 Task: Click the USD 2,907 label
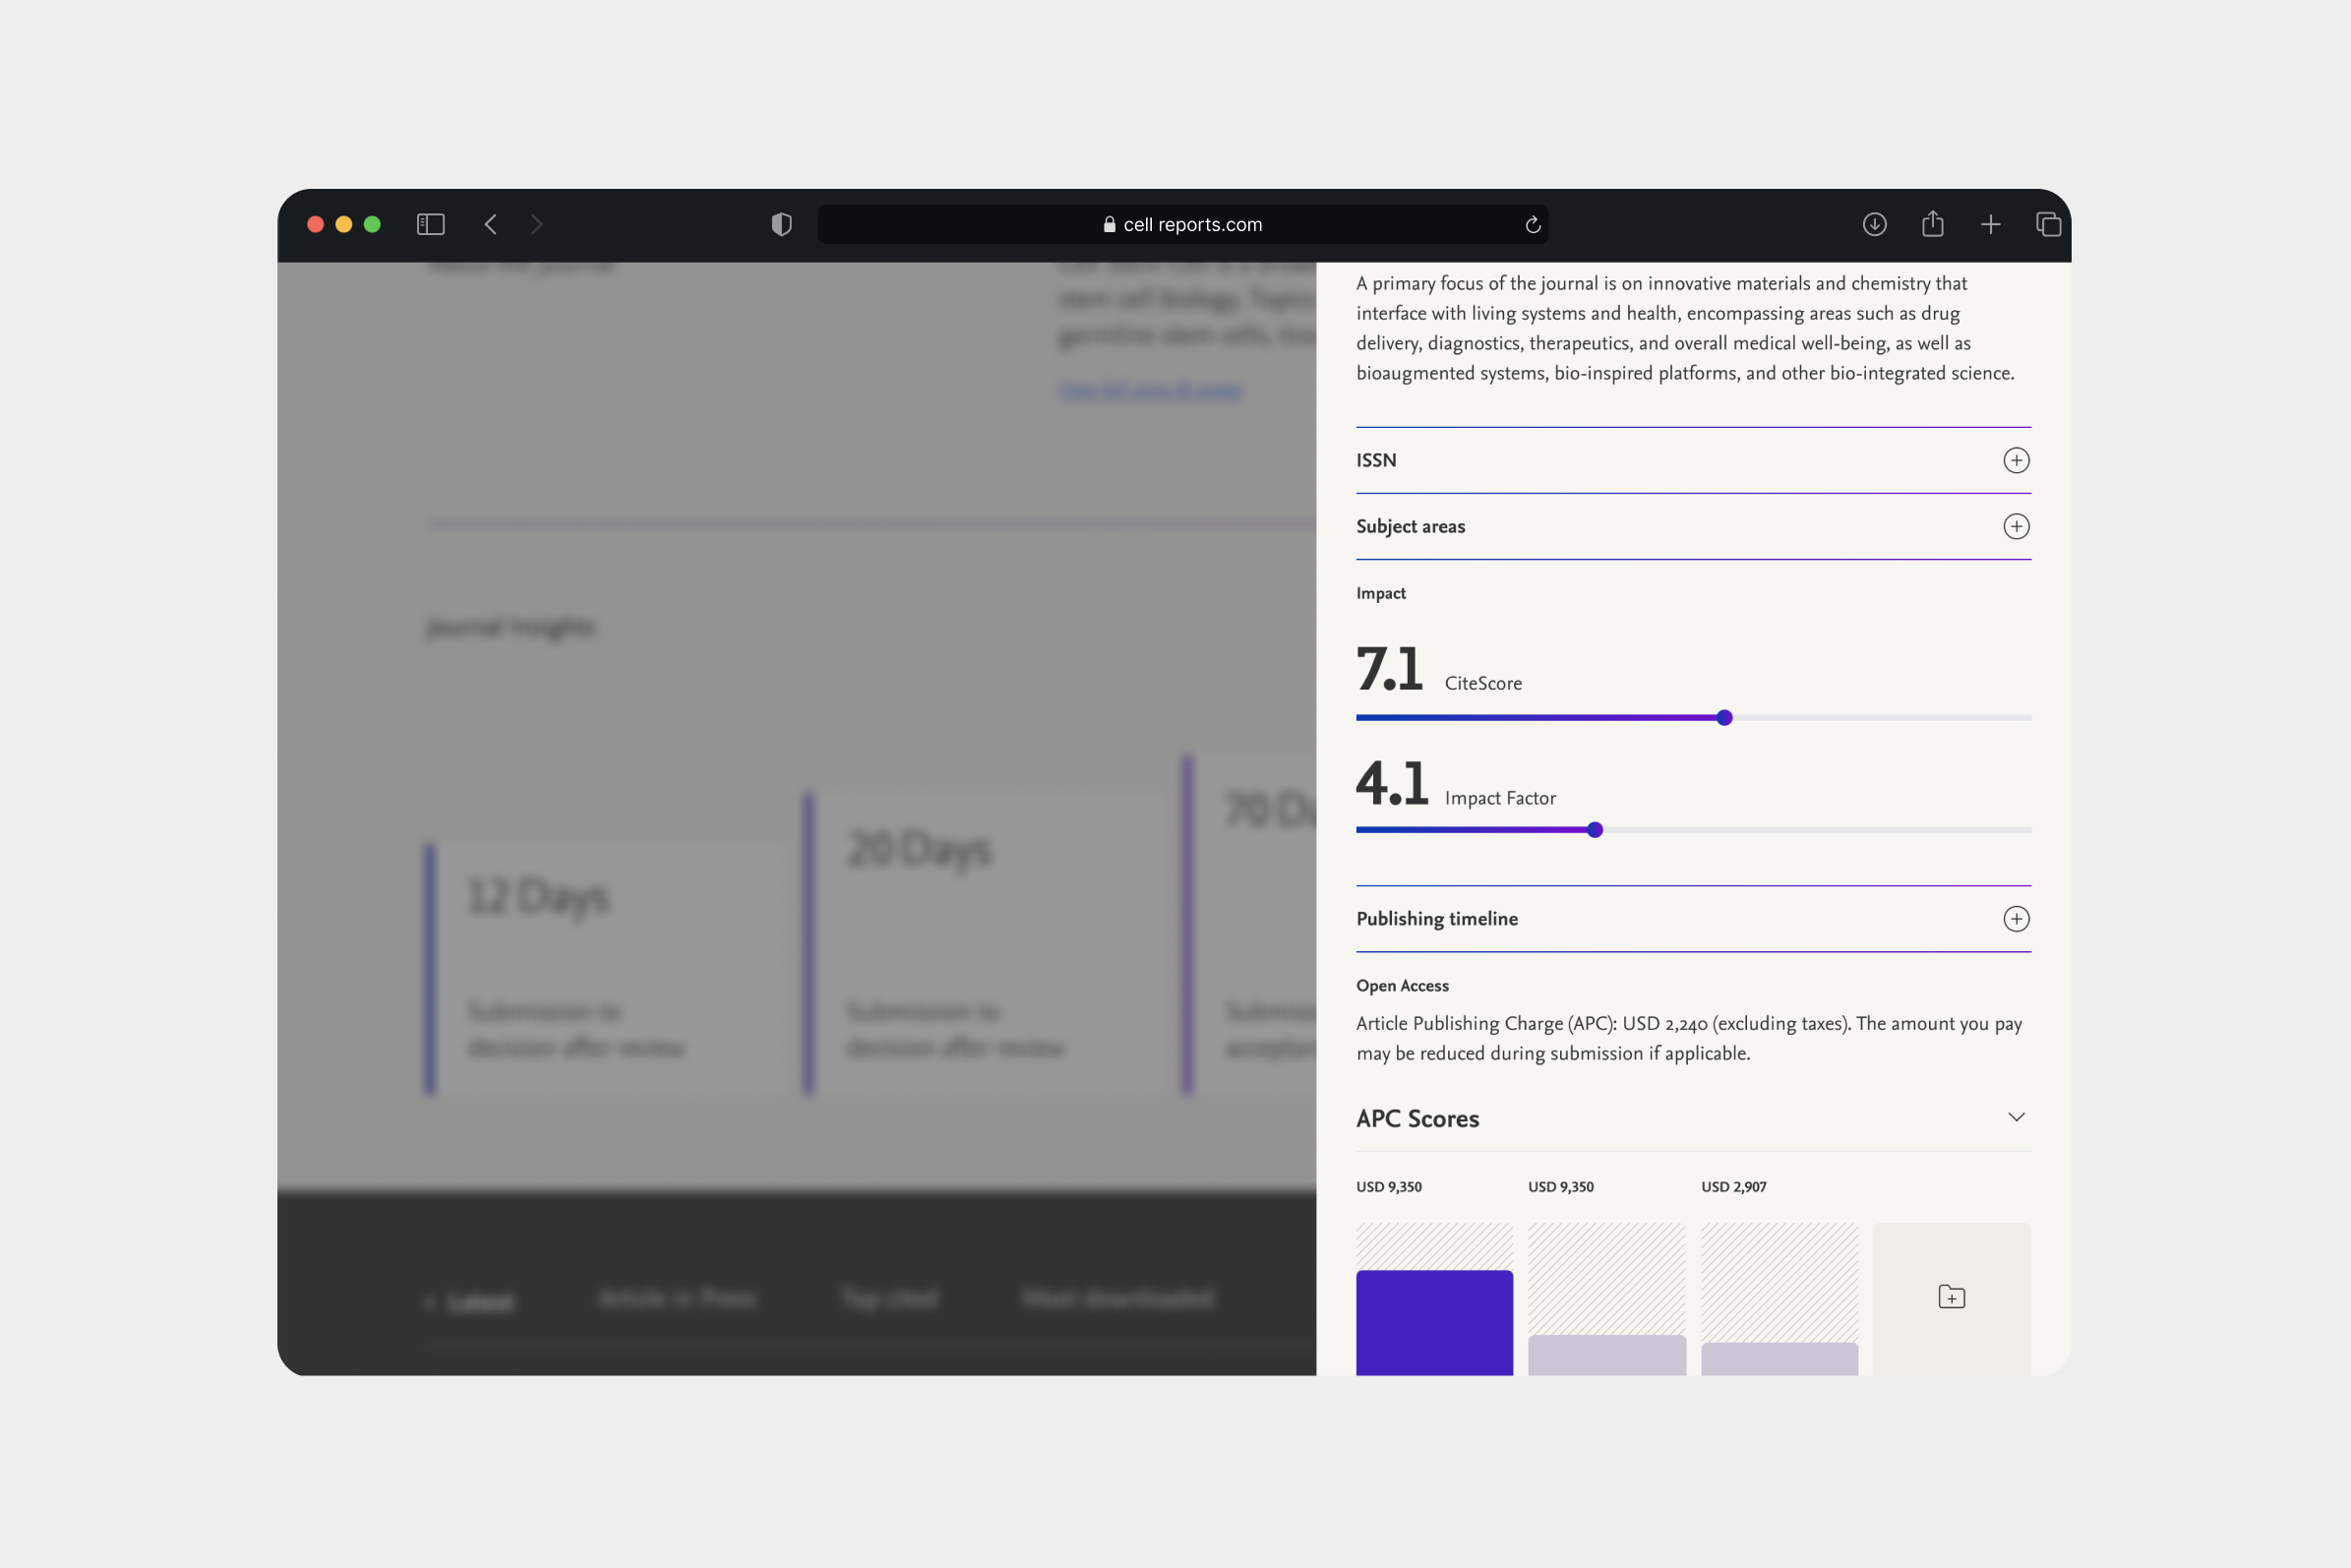[1733, 1186]
